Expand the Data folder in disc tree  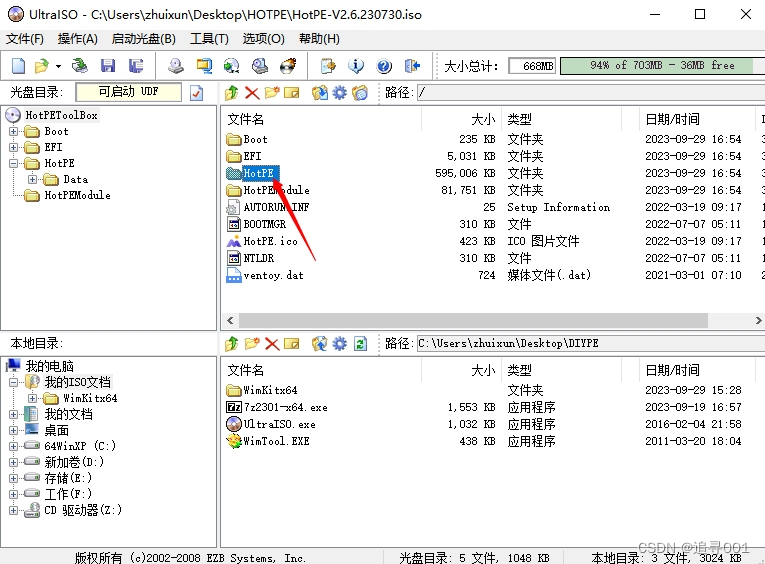[x=32, y=180]
